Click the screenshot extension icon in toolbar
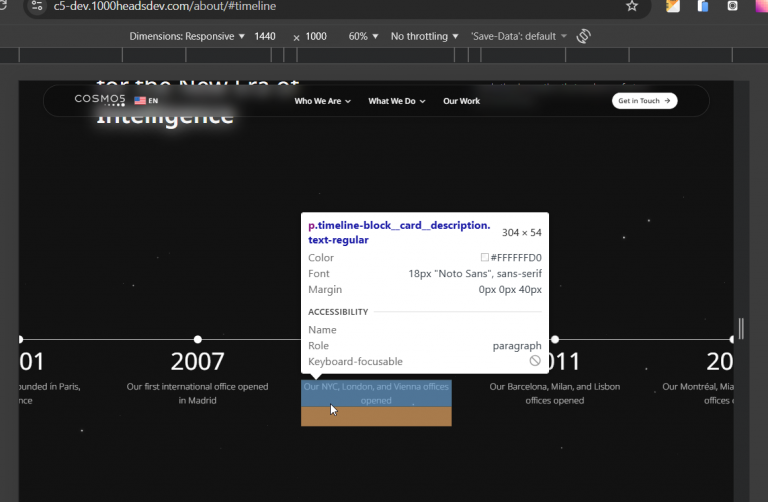This screenshot has height=502, width=768. [732, 6]
